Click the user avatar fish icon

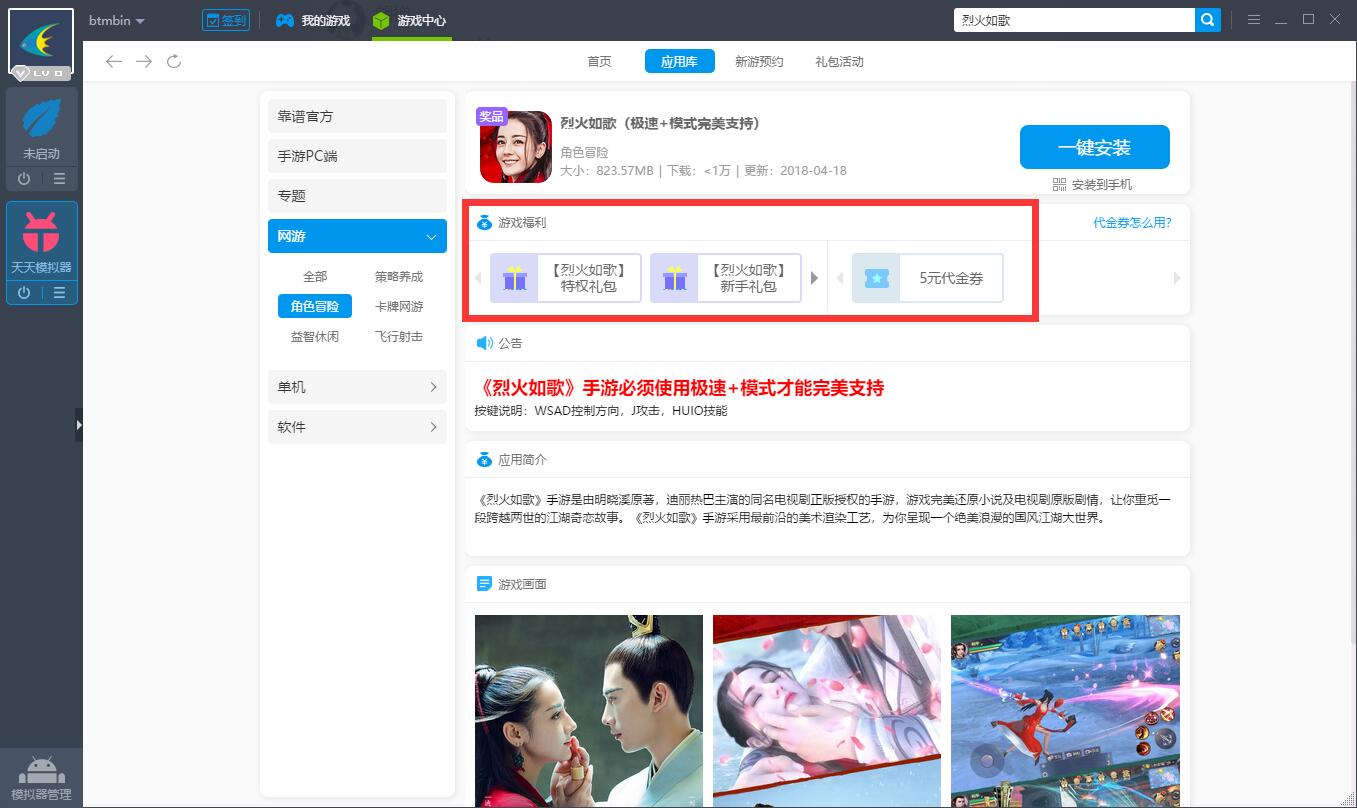(41, 43)
